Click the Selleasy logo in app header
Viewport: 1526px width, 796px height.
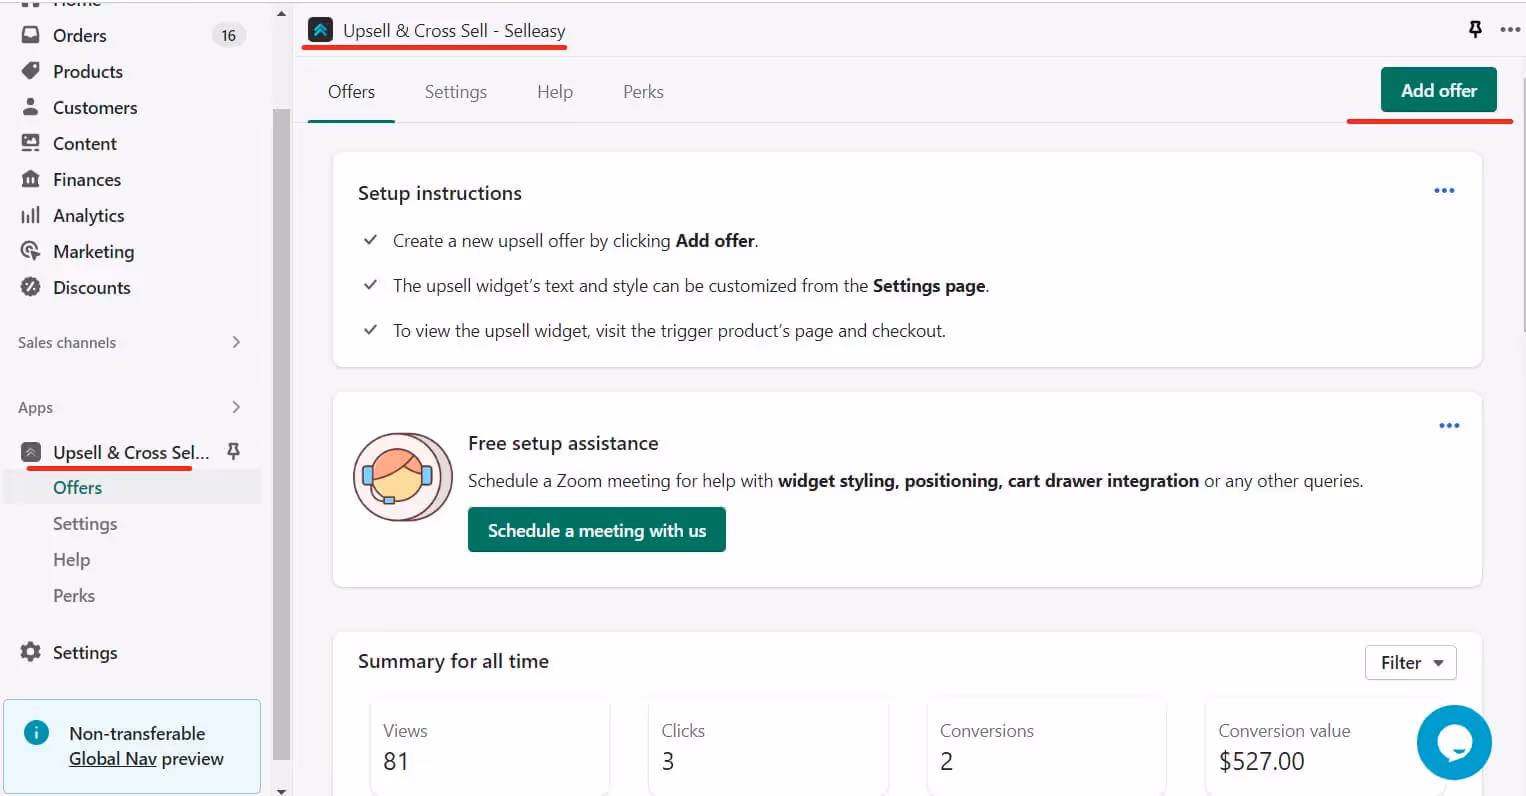[320, 30]
